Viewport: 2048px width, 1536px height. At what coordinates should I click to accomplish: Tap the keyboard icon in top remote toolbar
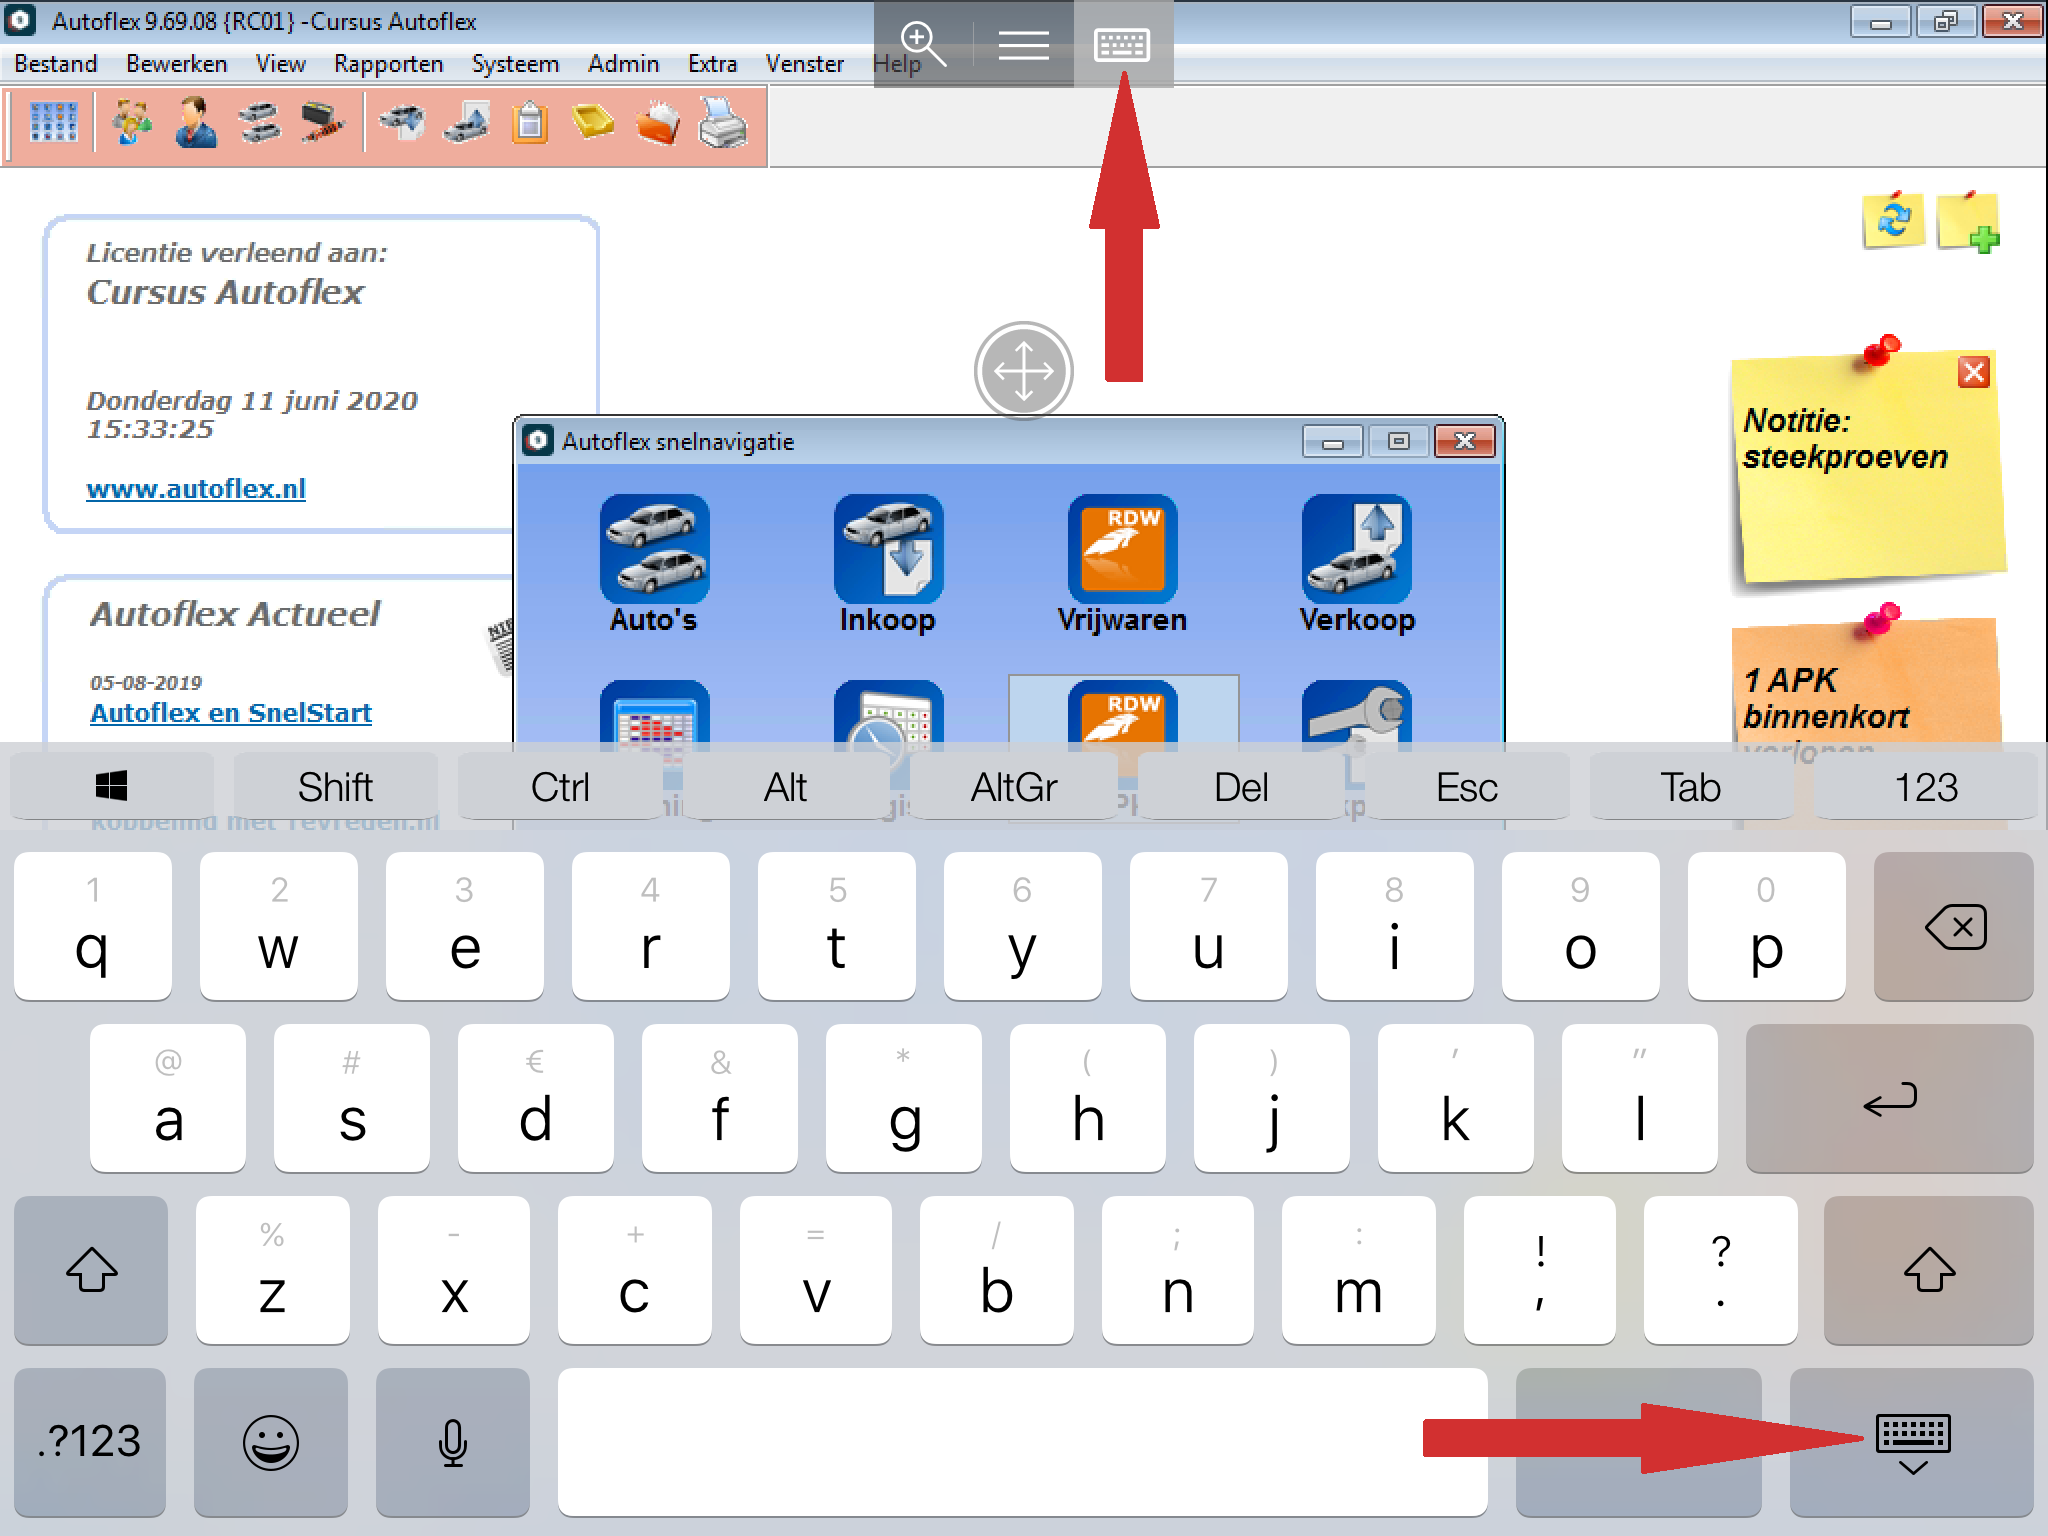(1122, 44)
